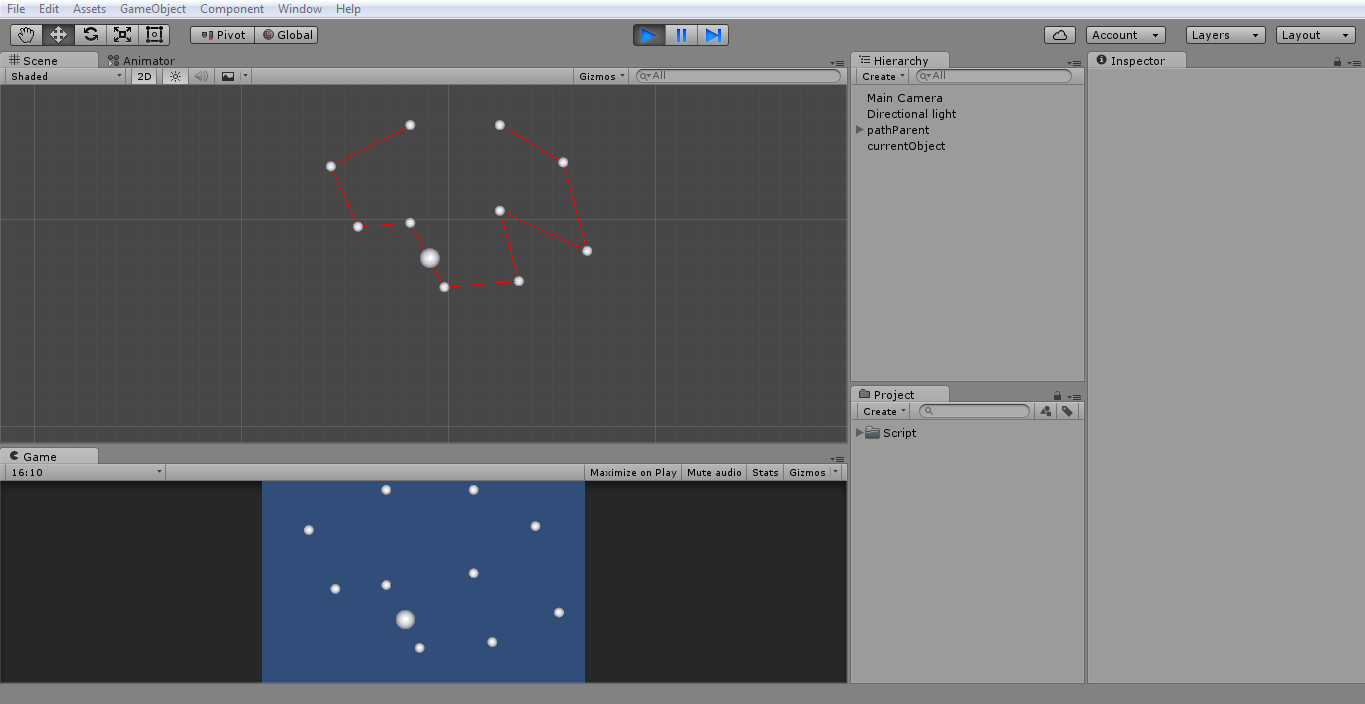Image resolution: width=1365 pixels, height=704 pixels.
Task: Select the Rect Transform tool
Action: 154,34
